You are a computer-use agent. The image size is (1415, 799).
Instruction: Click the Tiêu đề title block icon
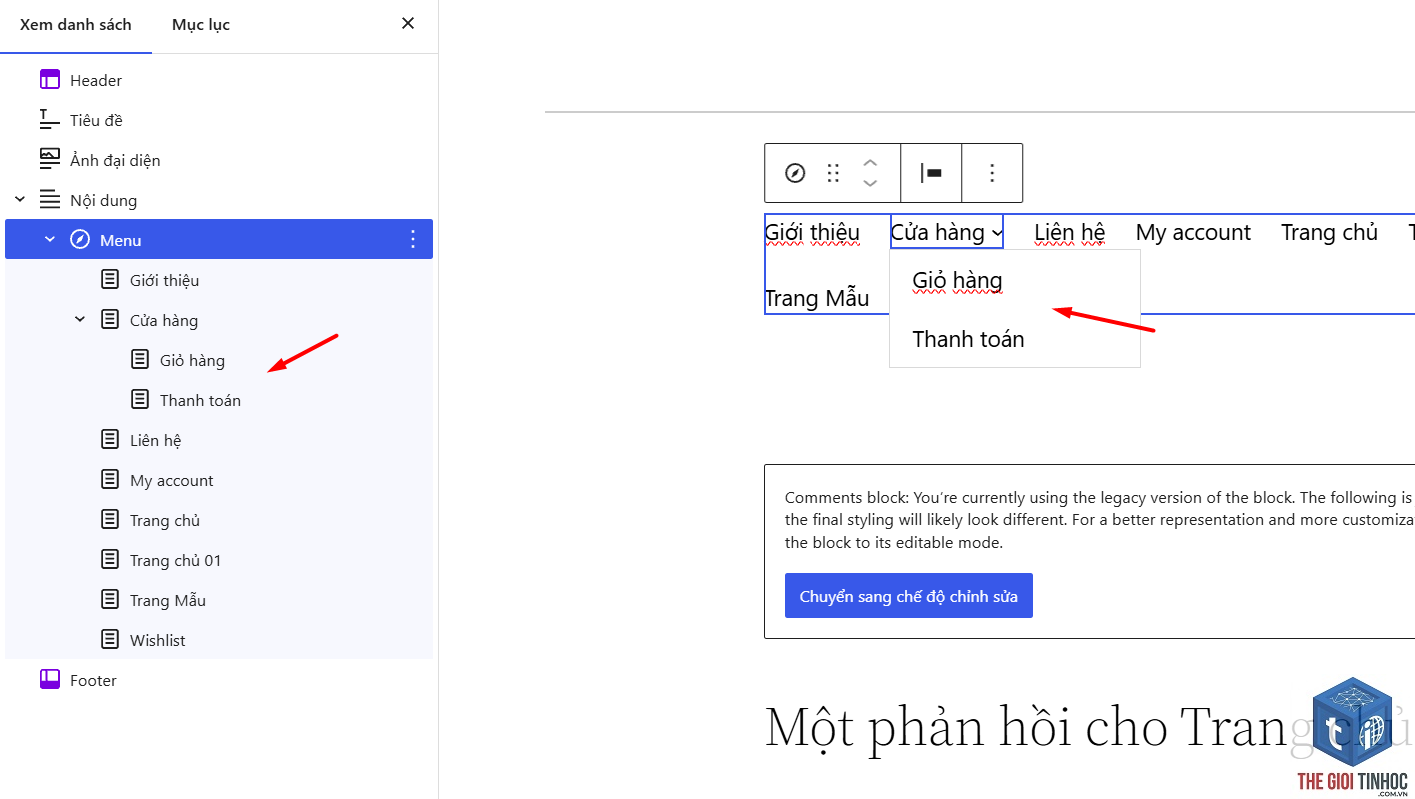50,120
